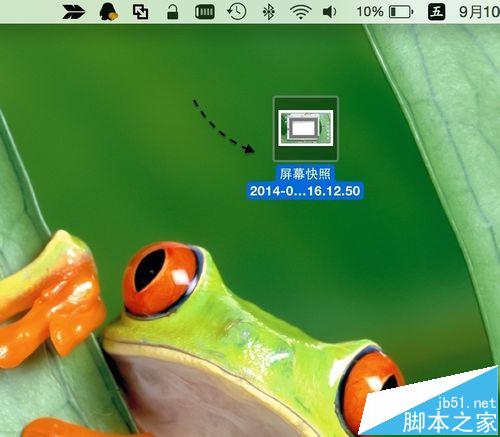Select the screenshot file thumbnail on desktop
This screenshot has height=437, width=500.
coord(306,129)
